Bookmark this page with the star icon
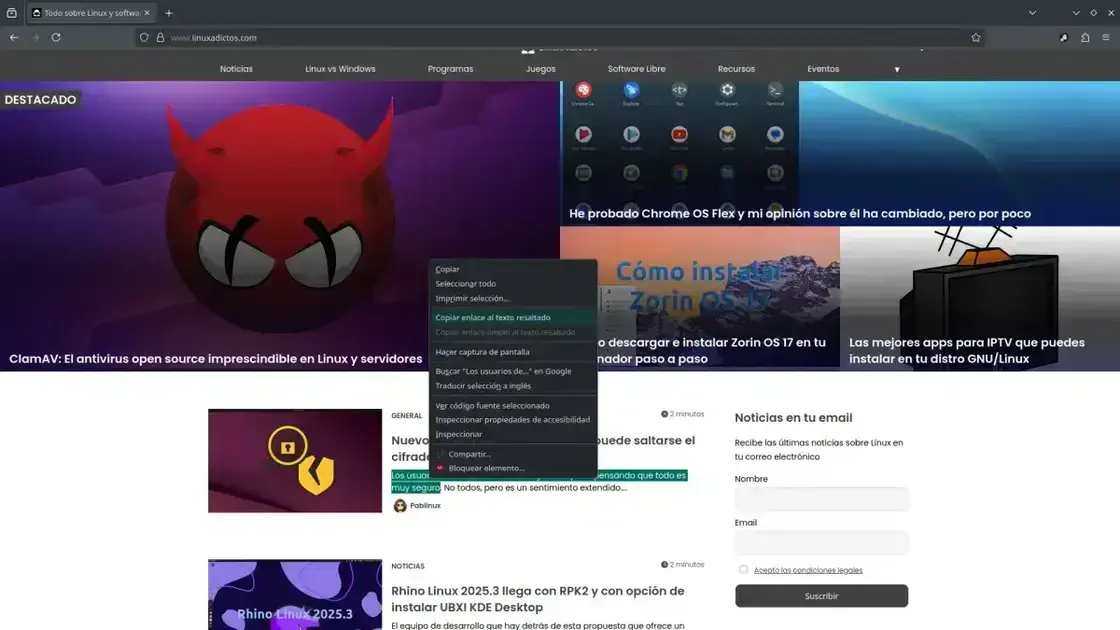Viewport: 1120px width, 630px height. click(976, 38)
